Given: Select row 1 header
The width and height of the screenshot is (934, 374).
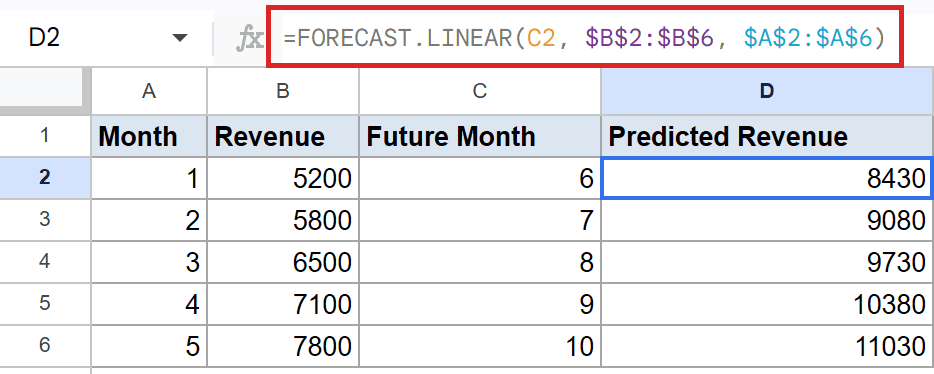Looking at the screenshot, I should tap(45, 136).
